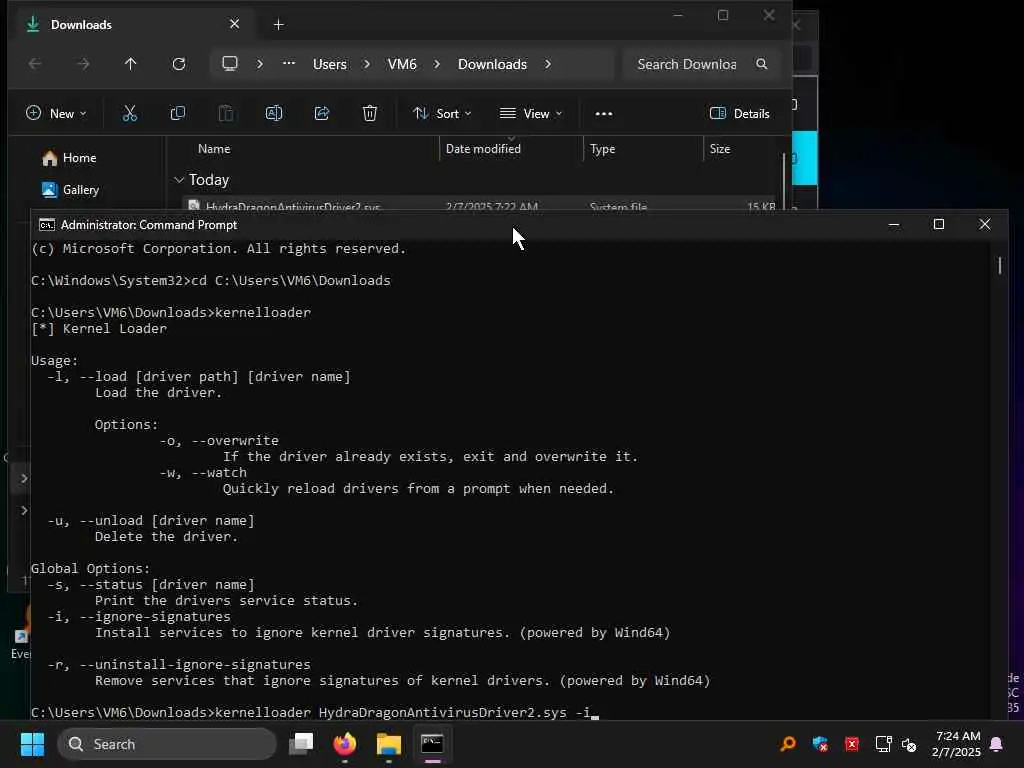Select the HydraDragonAntivirusDriver2.sys file row

point(480,205)
